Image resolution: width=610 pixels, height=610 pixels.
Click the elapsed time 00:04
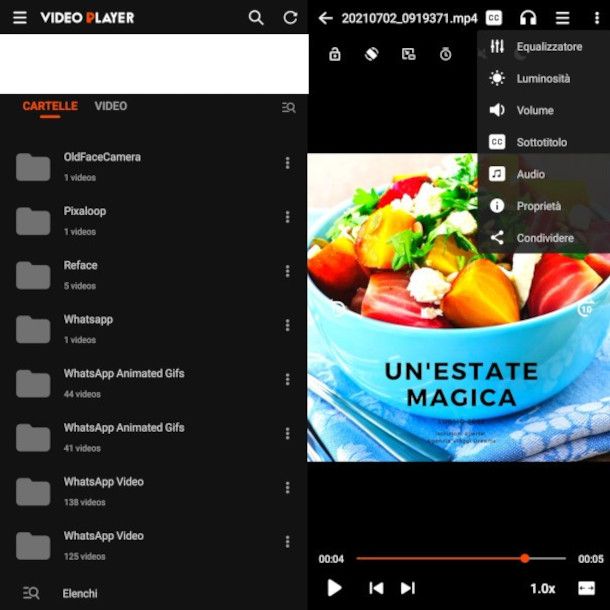click(331, 559)
